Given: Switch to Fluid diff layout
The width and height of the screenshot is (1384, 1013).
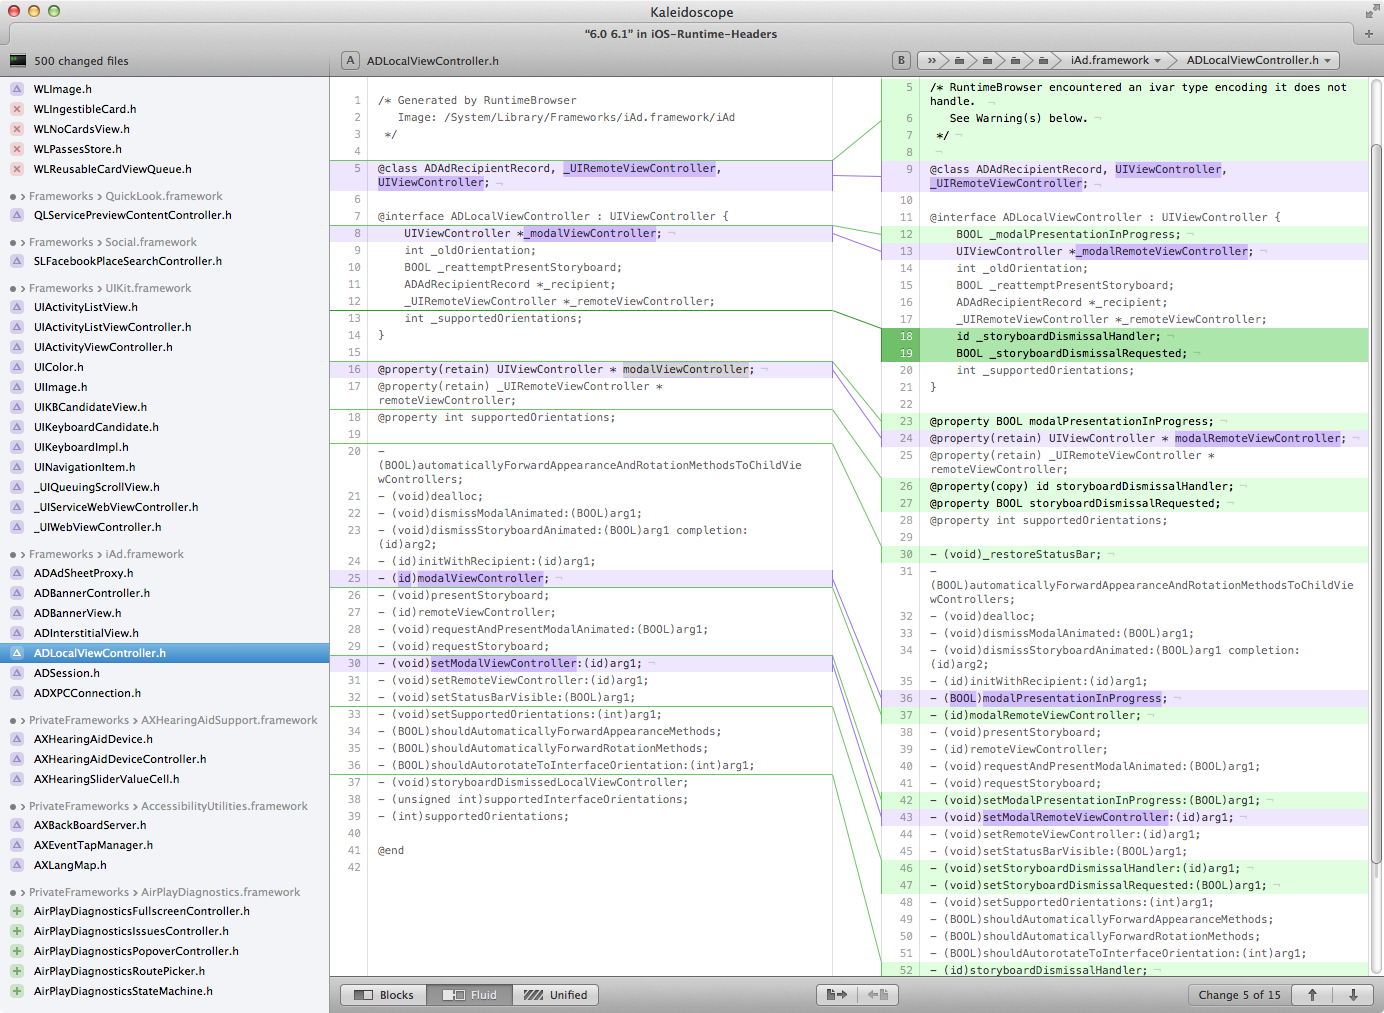Looking at the screenshot, I should [470, 995].
